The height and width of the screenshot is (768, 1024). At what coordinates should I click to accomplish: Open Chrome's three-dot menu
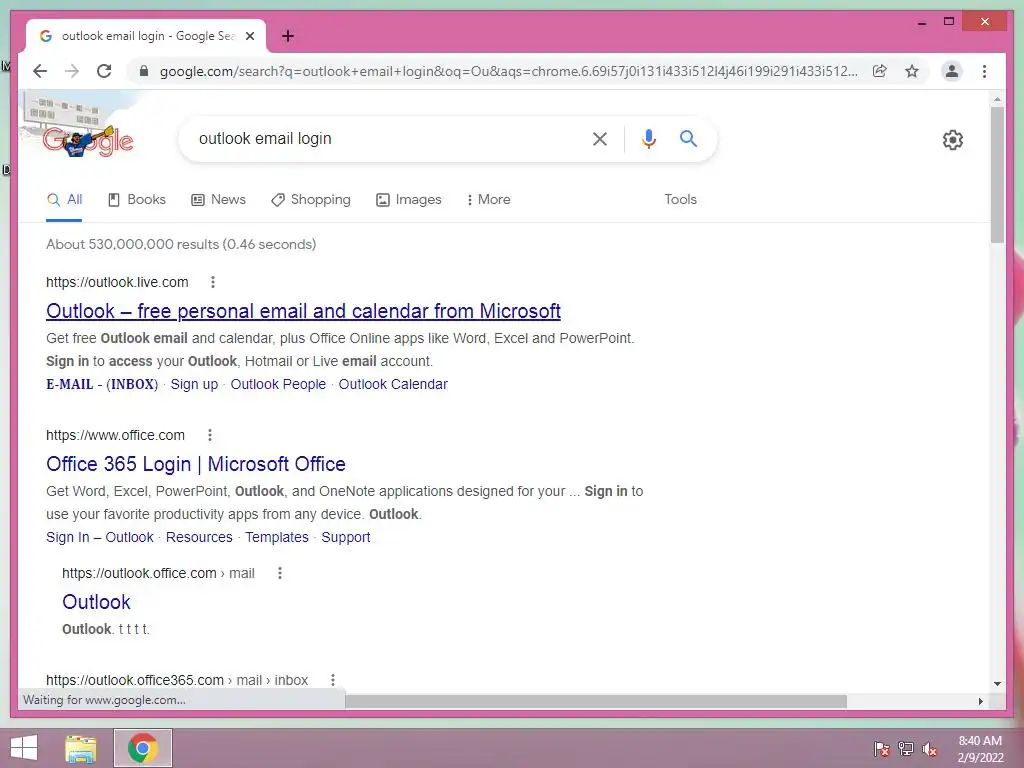(984, 71)
